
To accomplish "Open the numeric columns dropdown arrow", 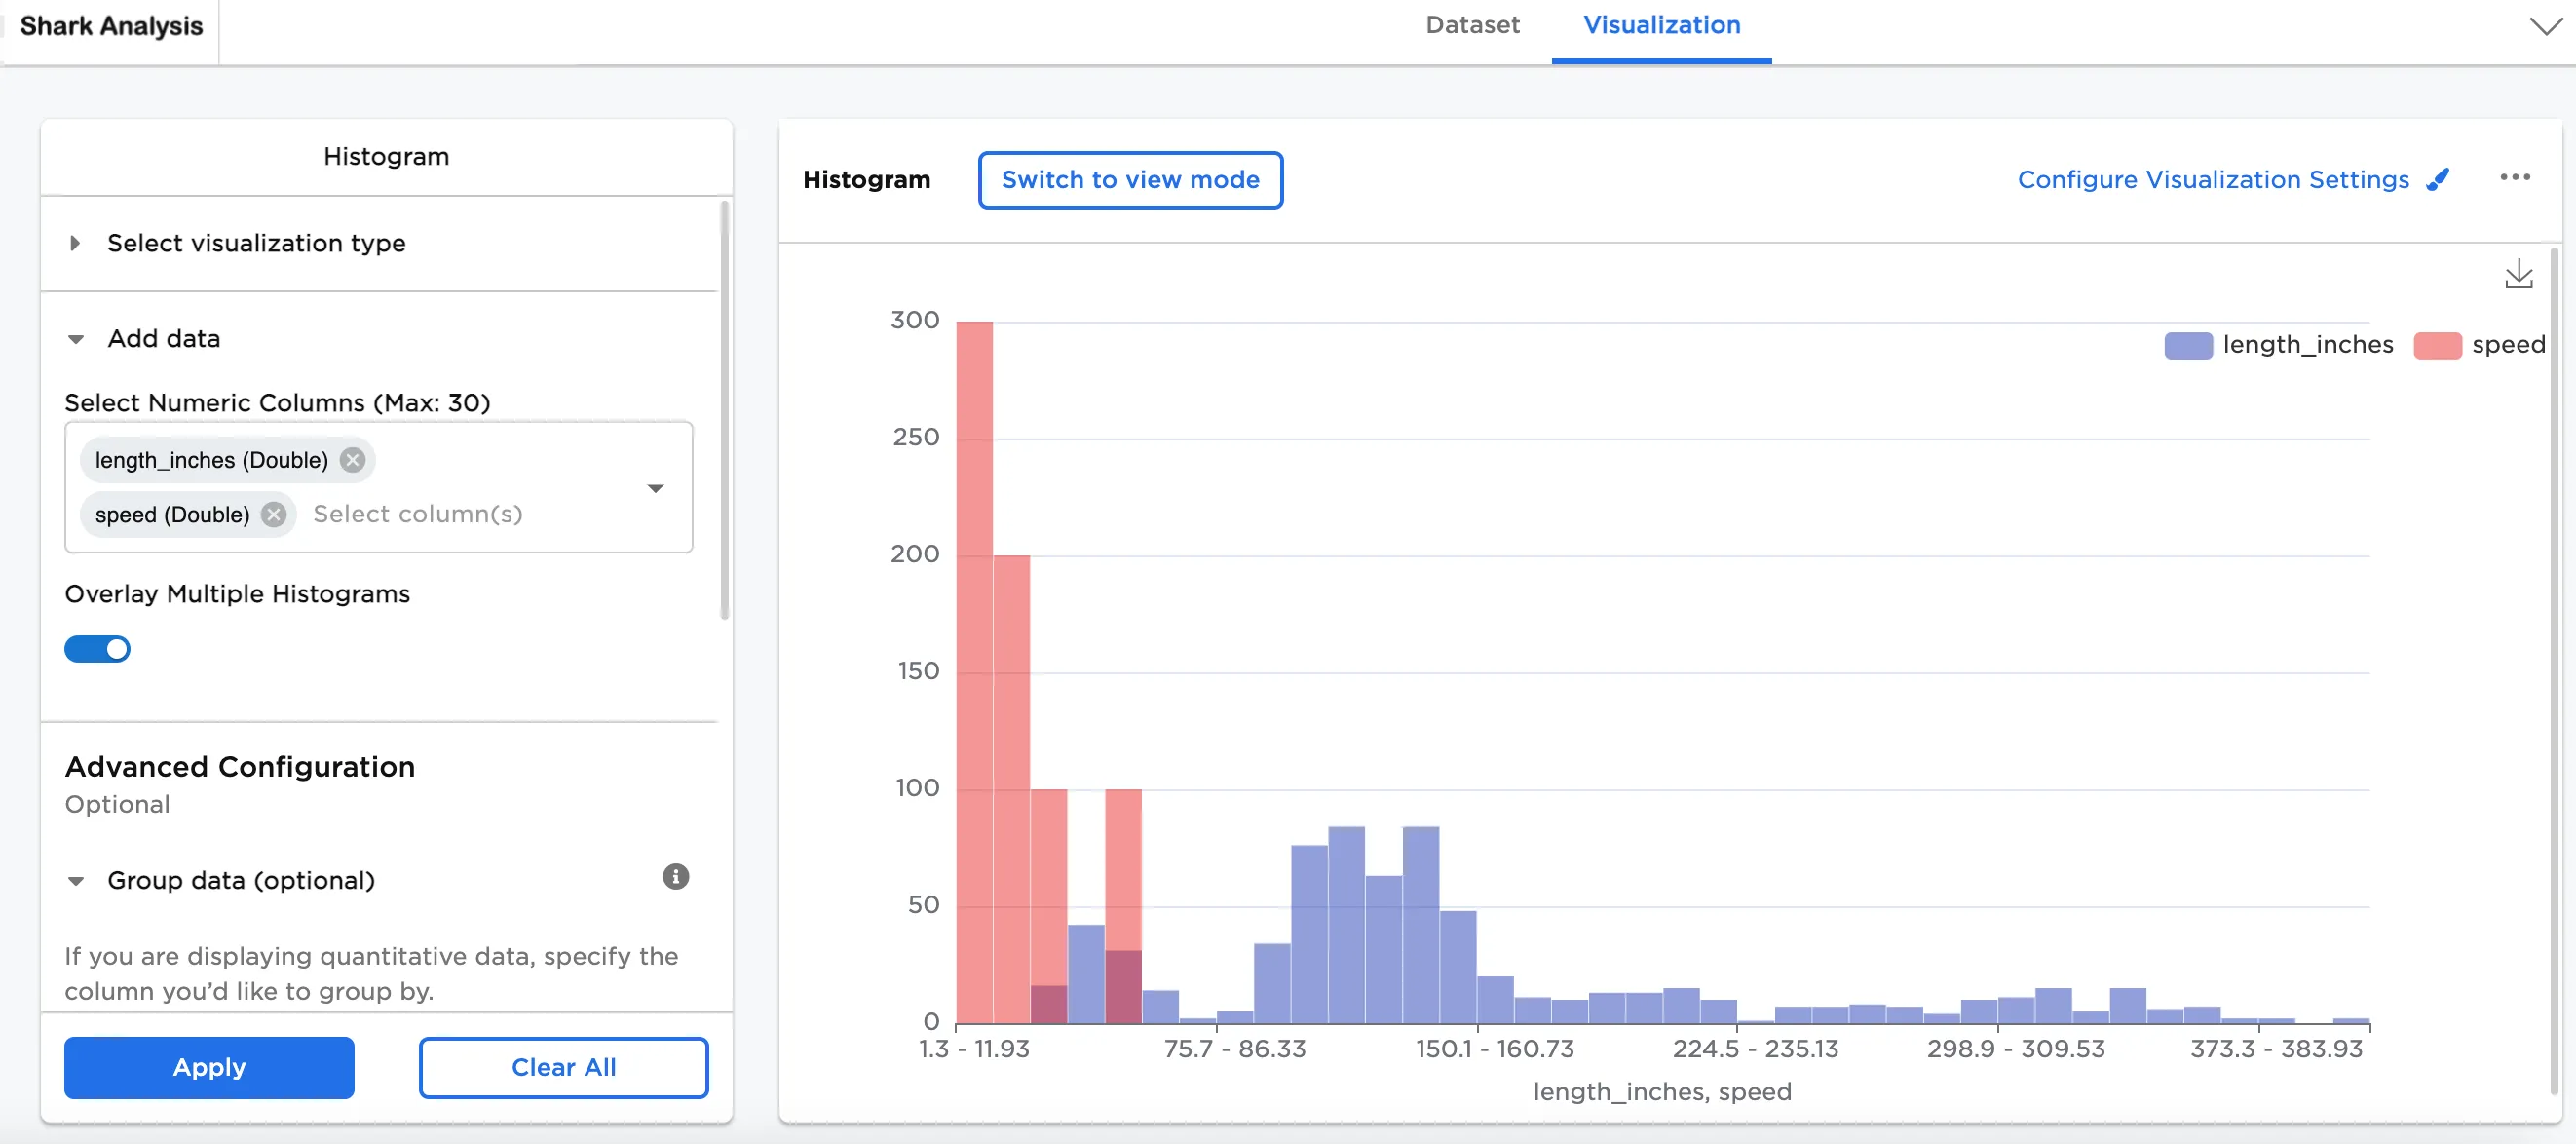I will [x=655, y=488].
